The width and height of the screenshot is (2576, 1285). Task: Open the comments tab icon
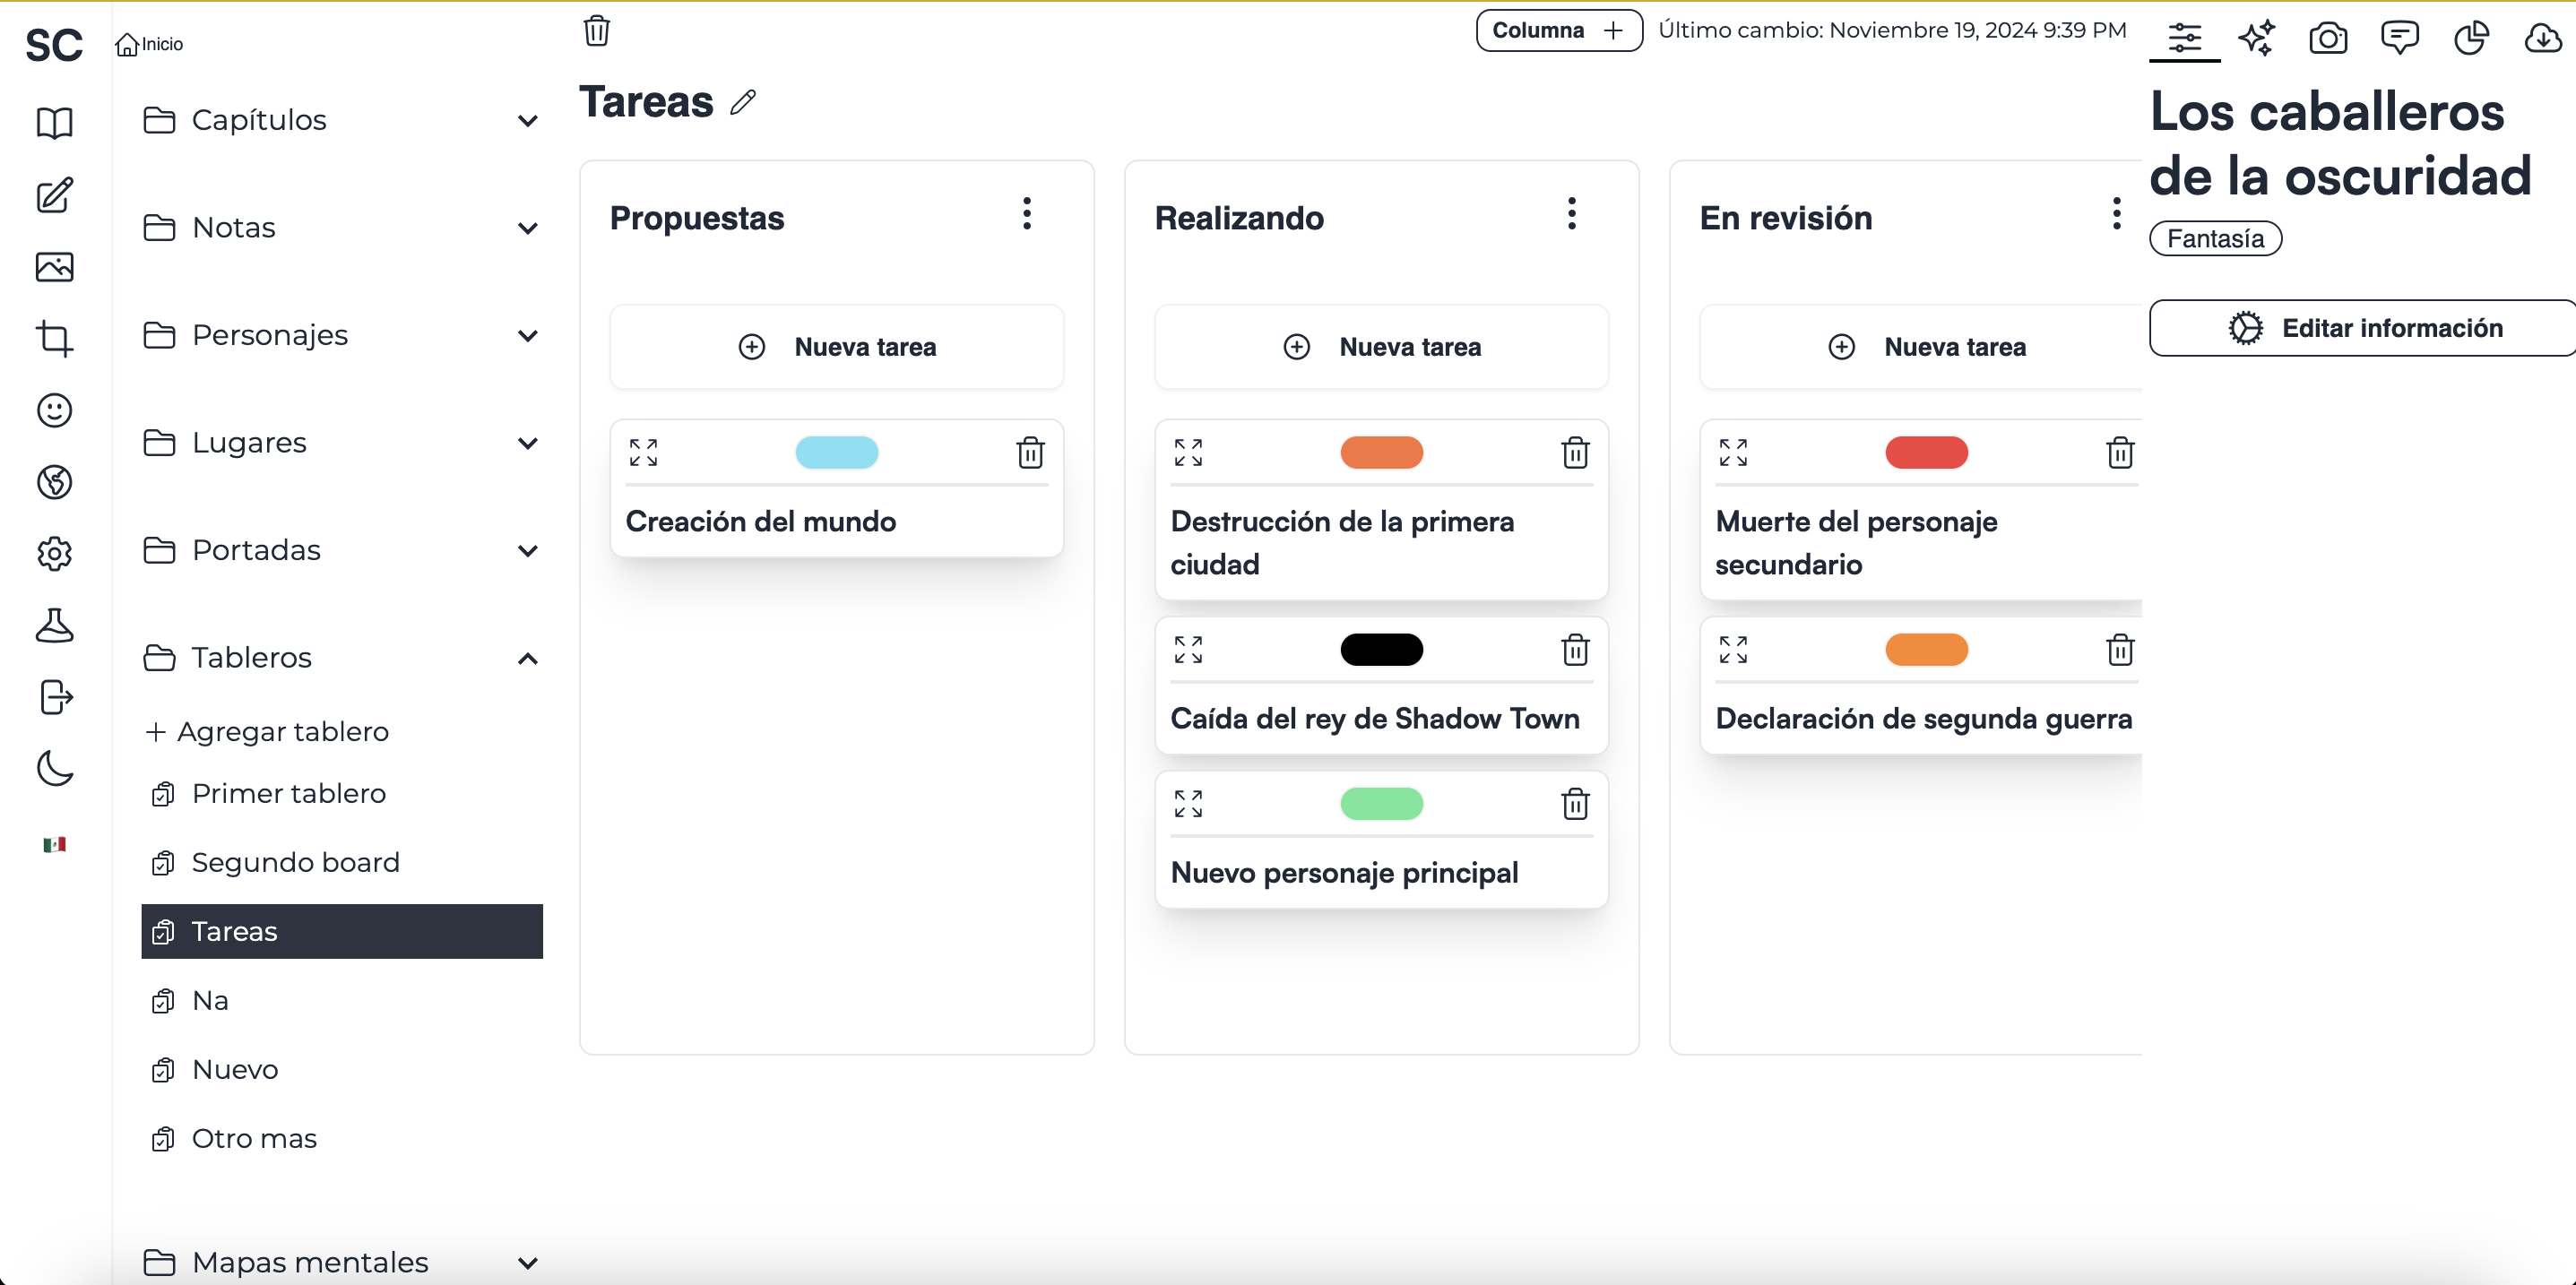pyautogui.click(x=2399, y=38)
